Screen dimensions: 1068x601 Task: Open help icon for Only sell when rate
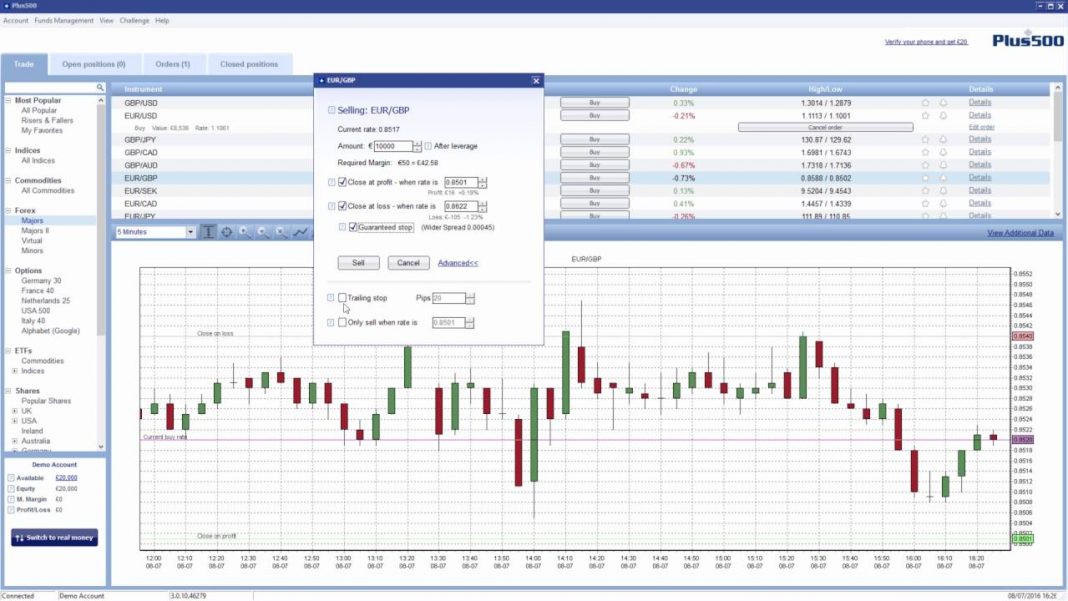click(331, 322)
